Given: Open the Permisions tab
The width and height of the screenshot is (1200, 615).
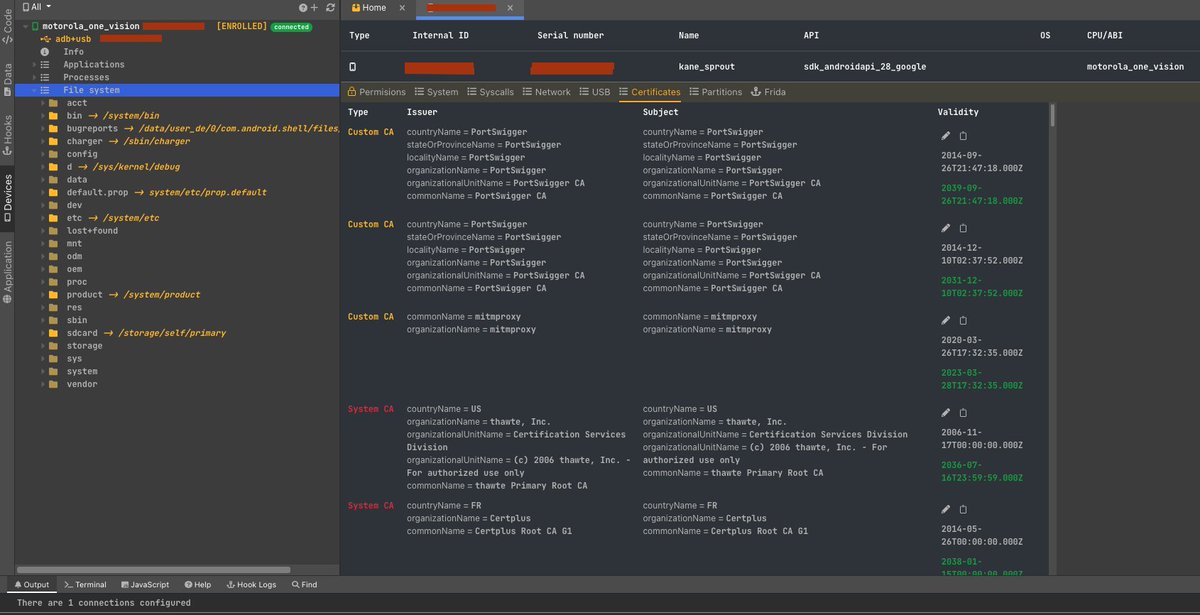Looking at the screenshot, I should click(x=376, y=92).
